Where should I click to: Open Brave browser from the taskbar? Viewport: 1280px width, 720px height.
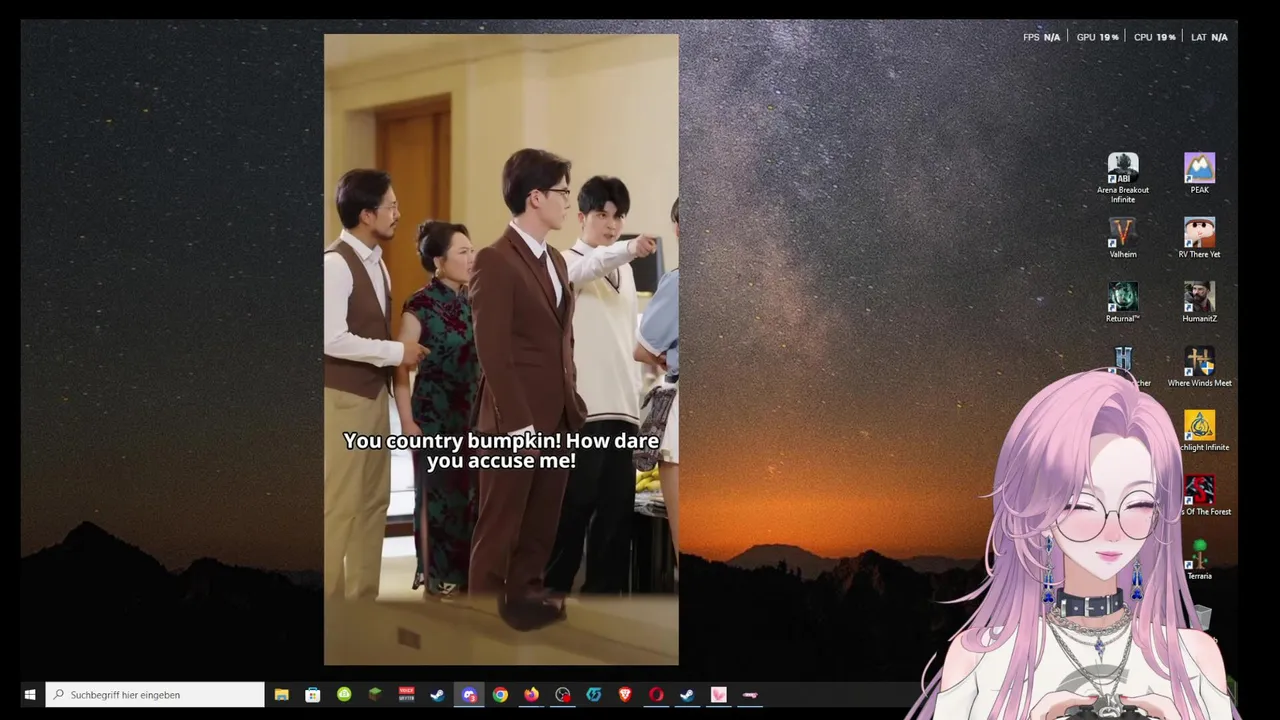pos(625,694)
